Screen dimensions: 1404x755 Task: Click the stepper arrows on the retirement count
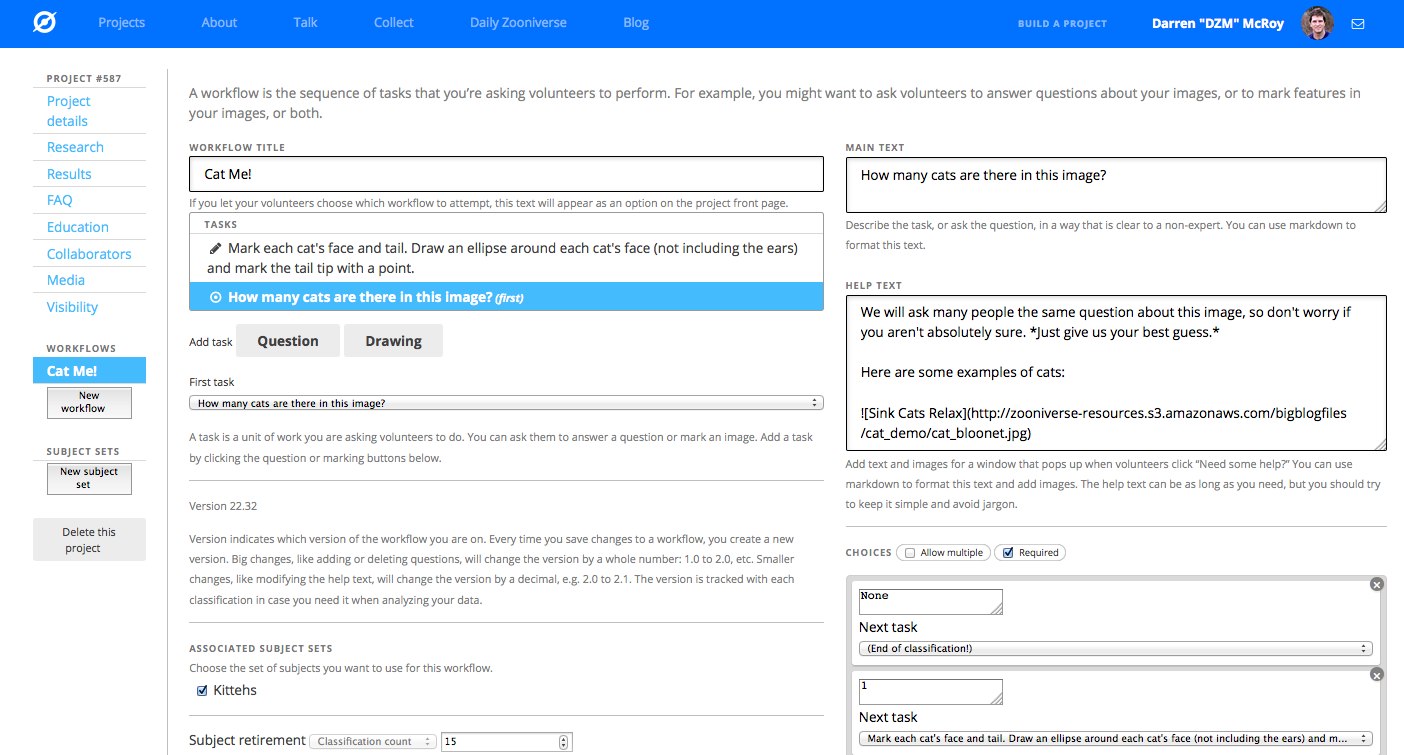tap(564, 742)
